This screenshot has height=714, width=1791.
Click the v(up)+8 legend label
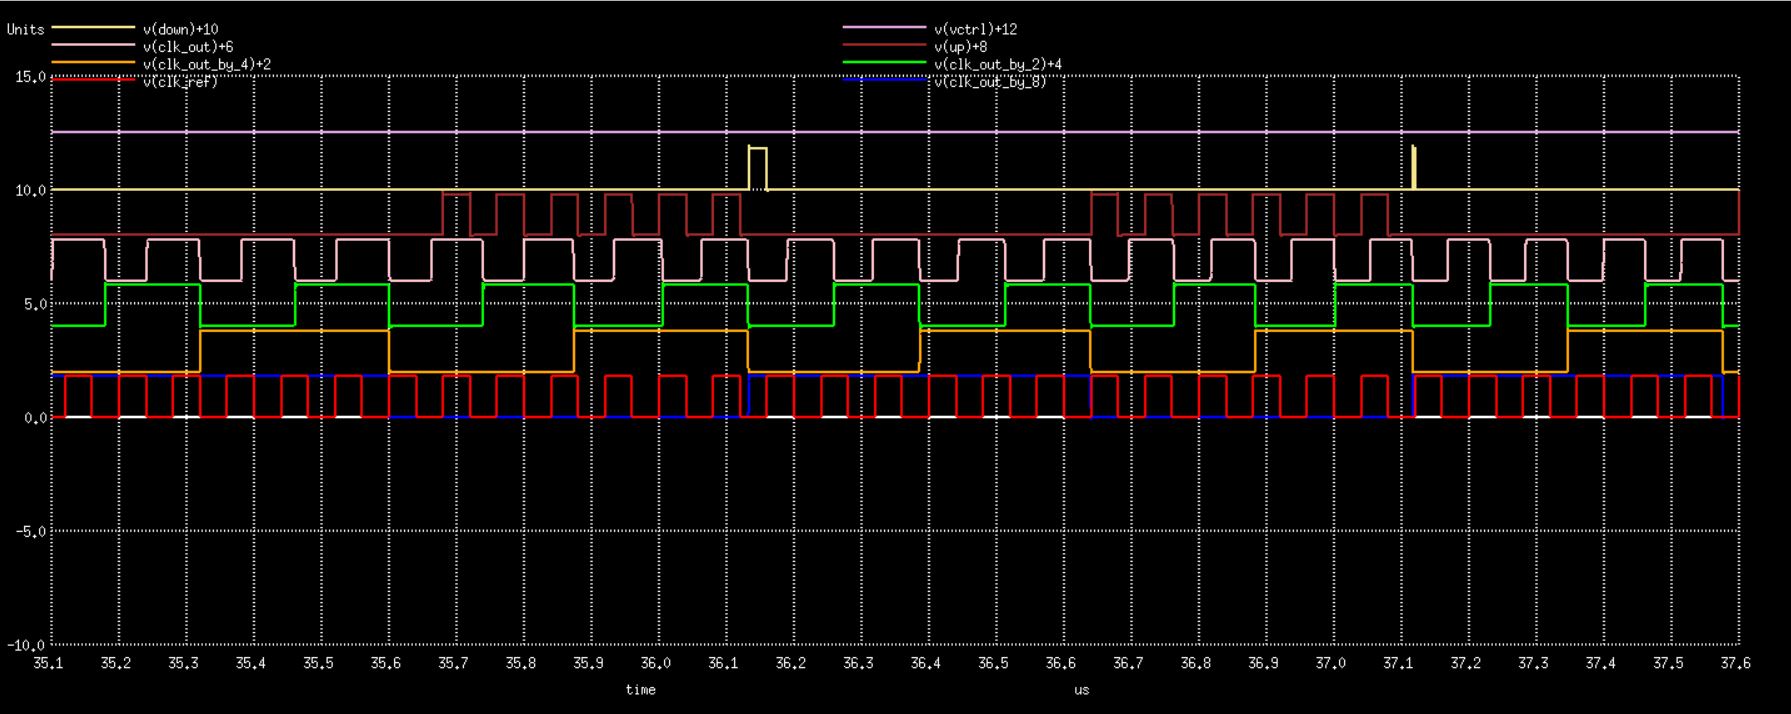click(960, 47)
